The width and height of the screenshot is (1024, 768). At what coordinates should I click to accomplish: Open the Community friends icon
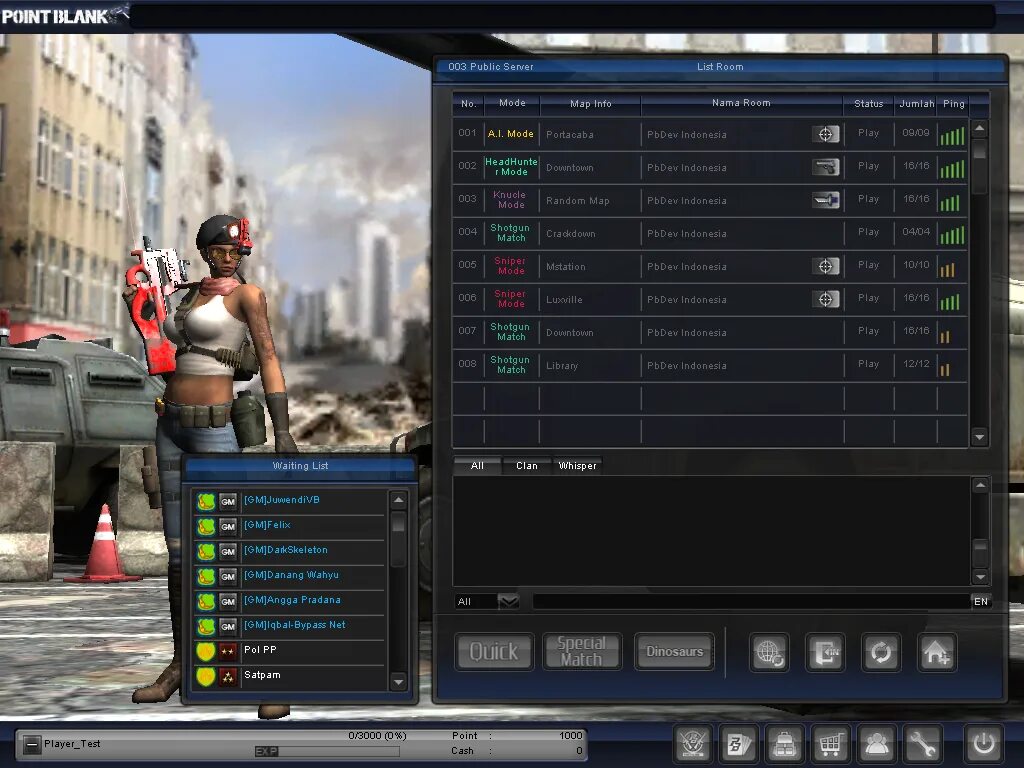point(877,744)
